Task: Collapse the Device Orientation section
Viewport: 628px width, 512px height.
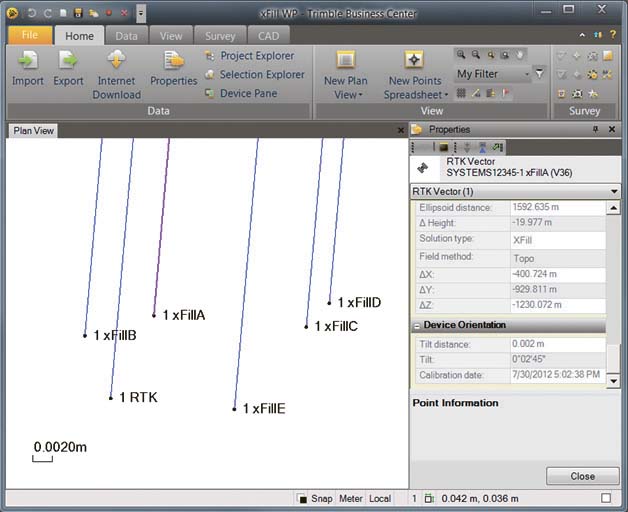Action: (x=417, y=326)
